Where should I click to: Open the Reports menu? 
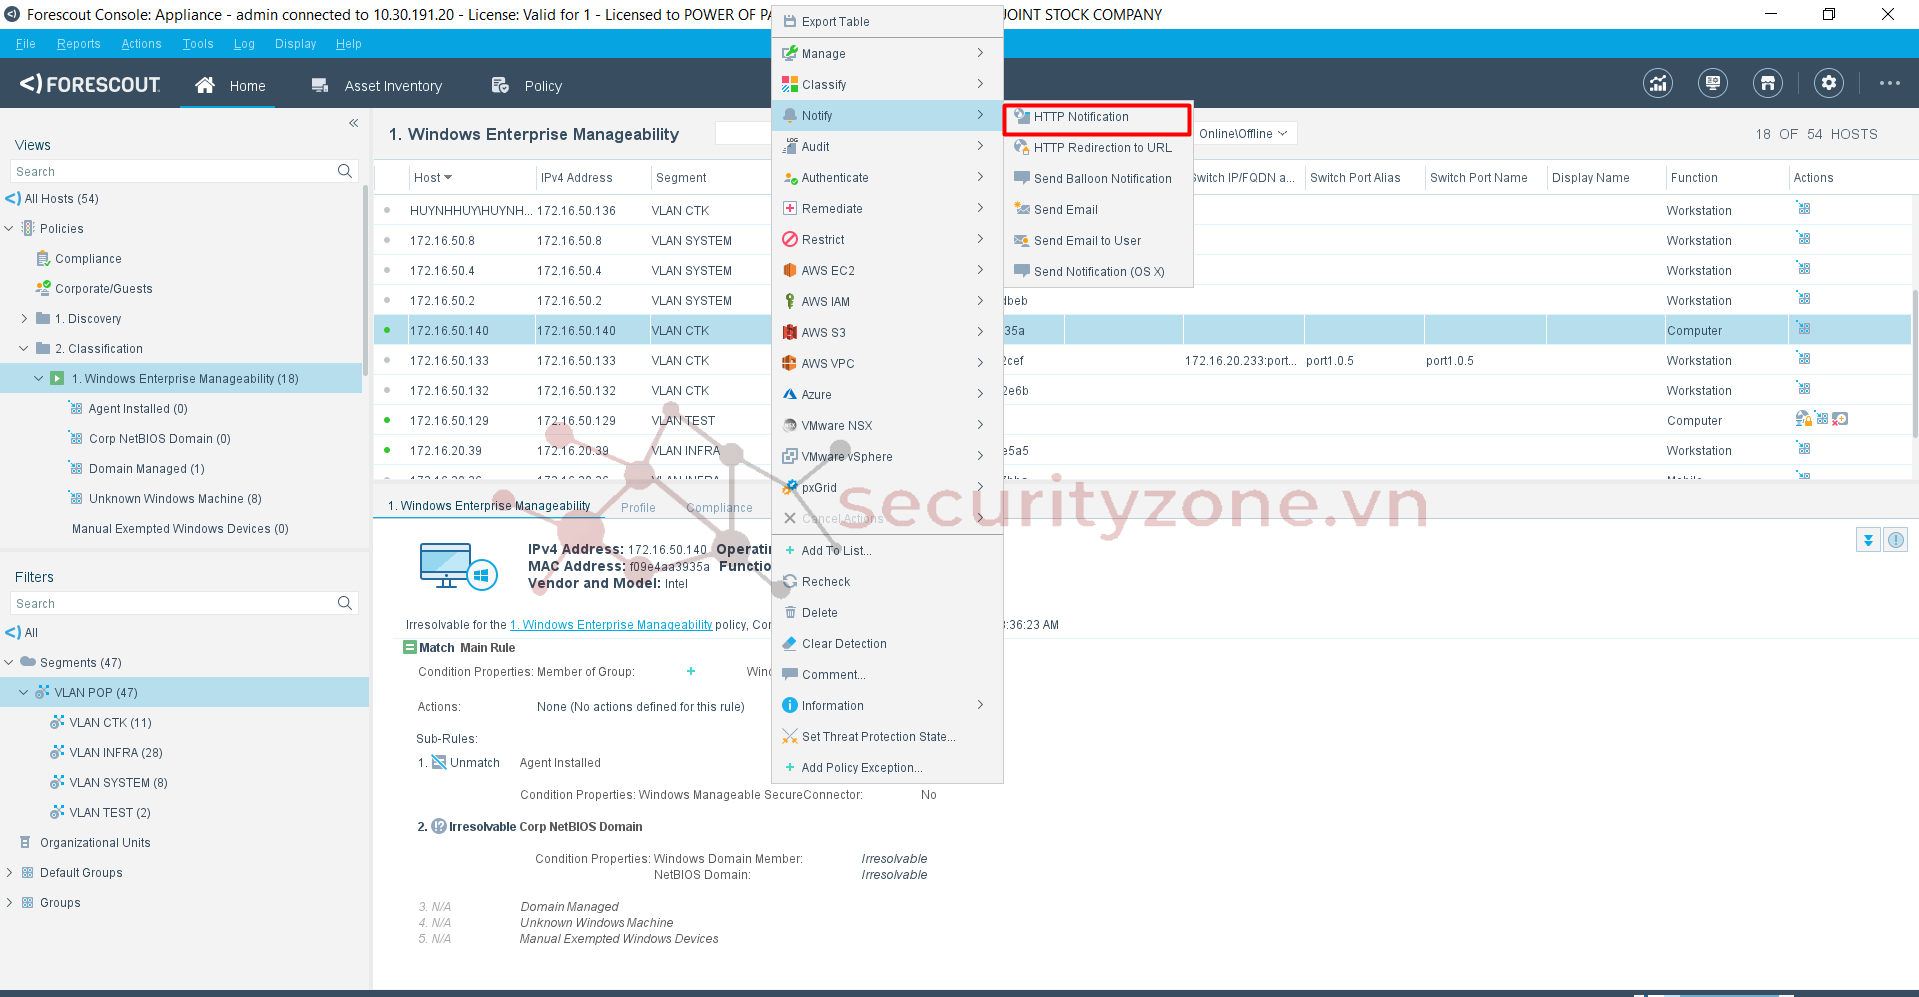tap(79, 44)
